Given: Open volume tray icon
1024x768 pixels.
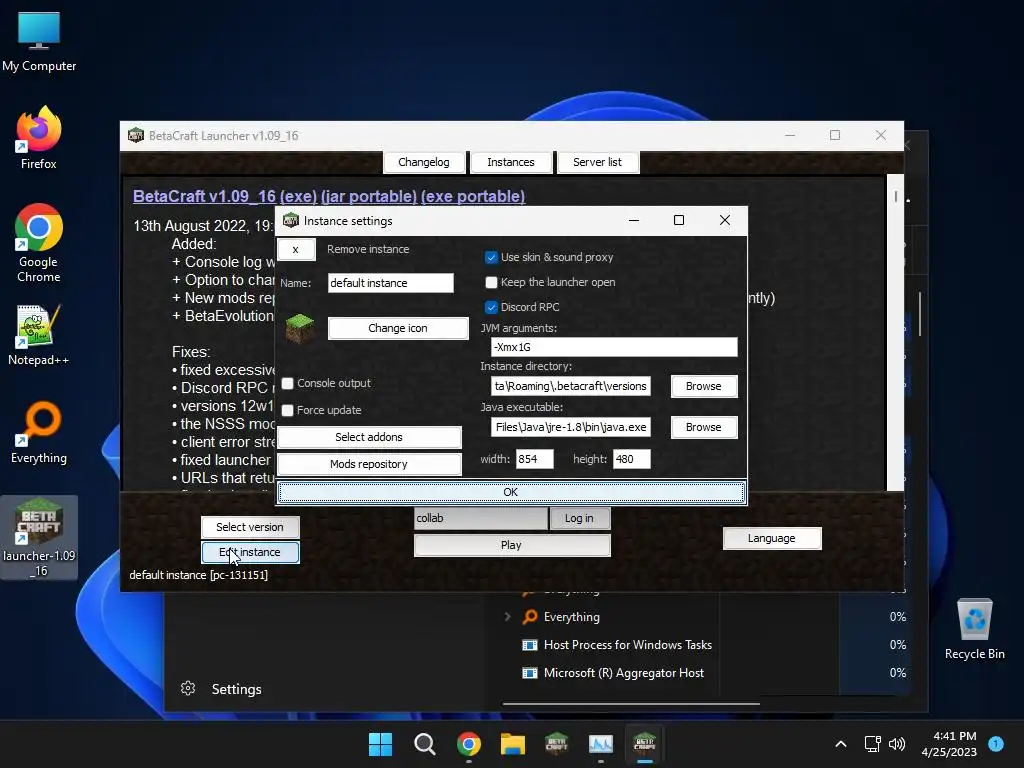Looking at the screenshot, I should click(897, 744).
